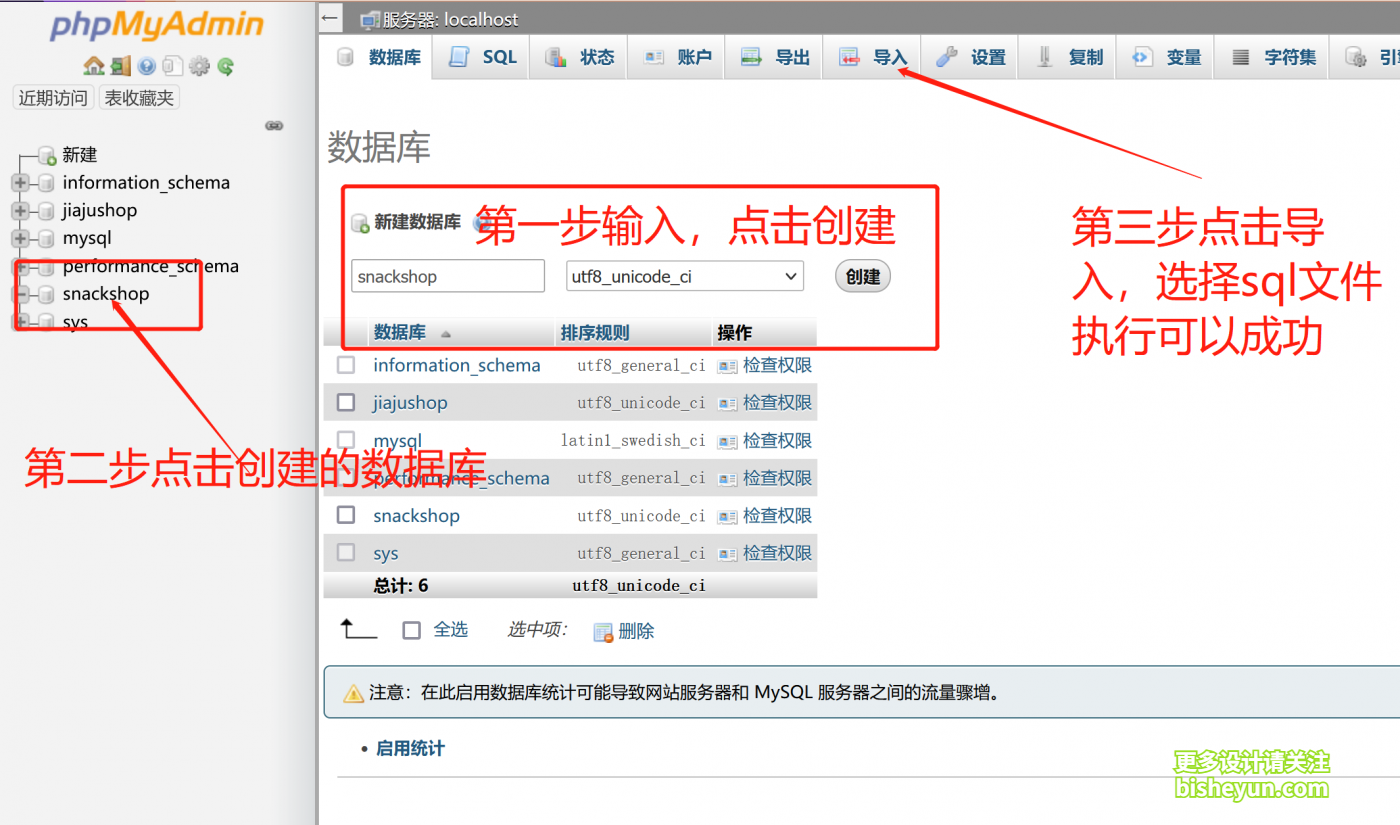Switch to the 数据库 tab
Screen dimensions: 1400x825
(379, 57)
